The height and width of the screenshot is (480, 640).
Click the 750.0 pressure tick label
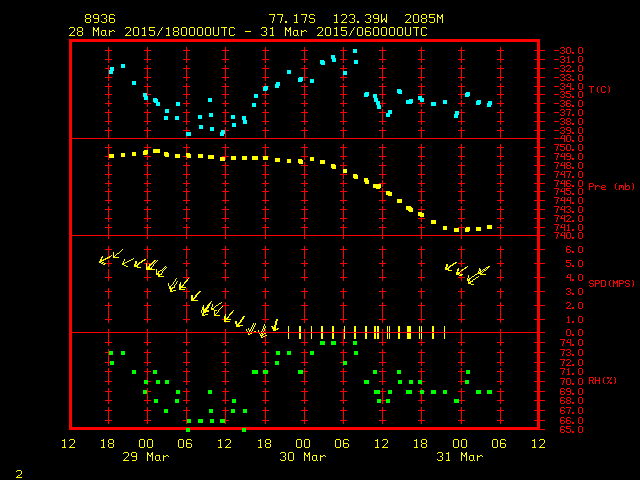tap(568, 148)
